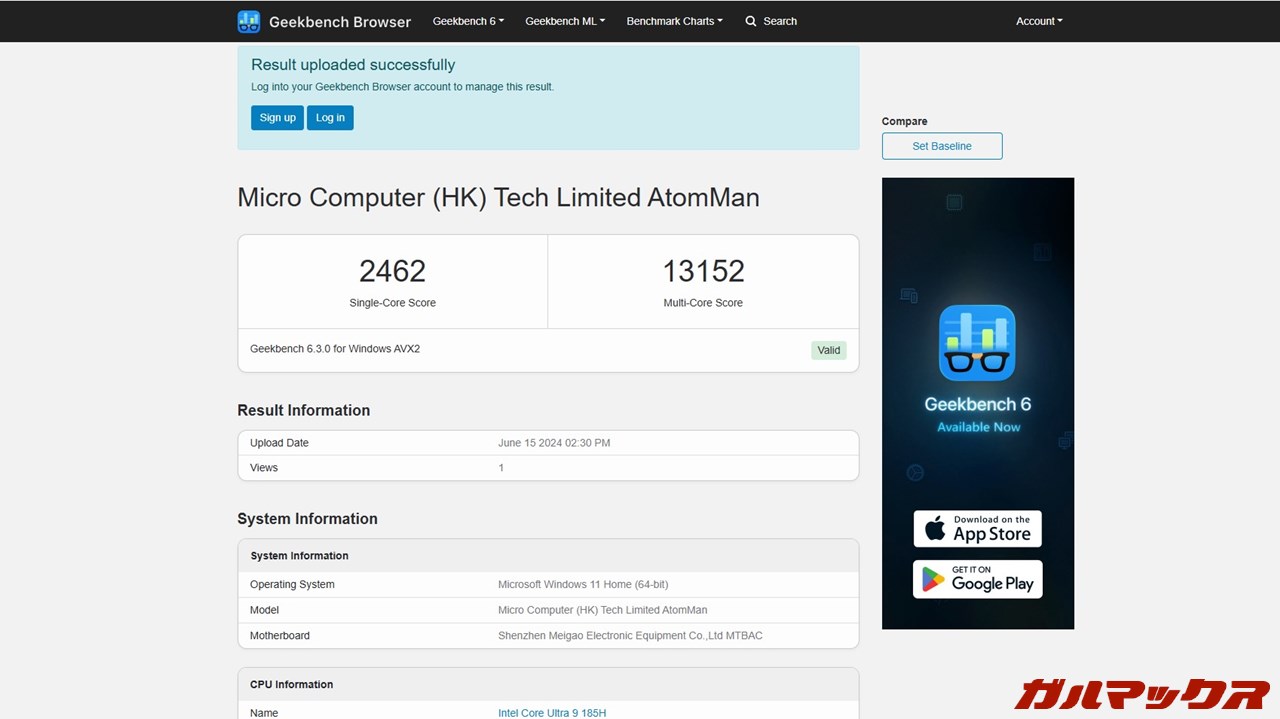
Task: Click the single-core score 2462
Action: [392, 271]
